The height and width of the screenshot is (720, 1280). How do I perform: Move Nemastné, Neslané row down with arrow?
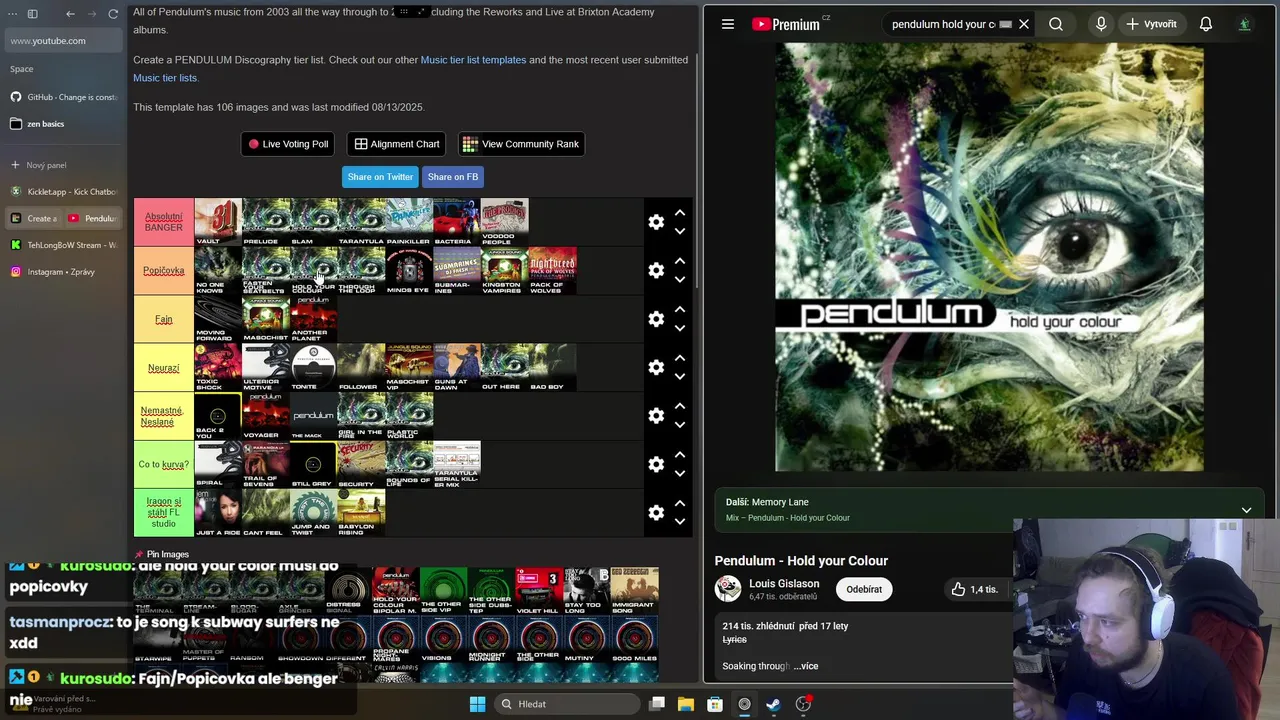pyautogui.click(x=680, y=425)
